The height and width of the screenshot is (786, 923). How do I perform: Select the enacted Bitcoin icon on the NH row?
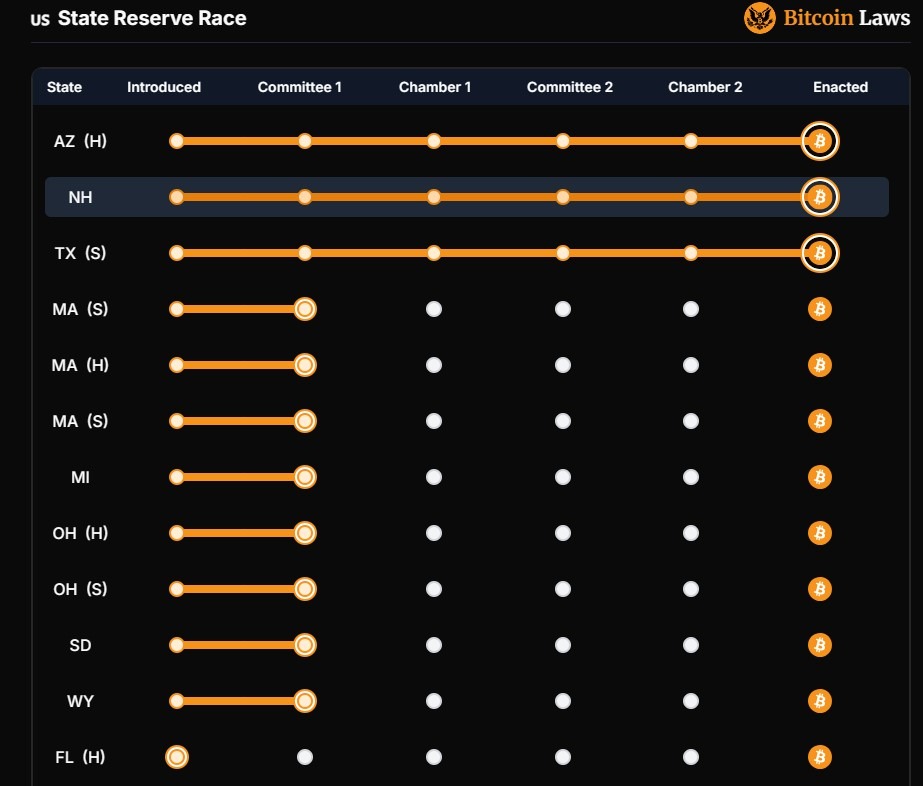click(819, 197)
